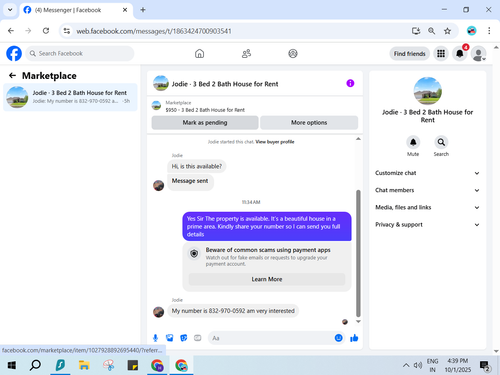The height and width of the screenshot is (375, 500).
Task: Click the browser back arrow
Action: 11,31
